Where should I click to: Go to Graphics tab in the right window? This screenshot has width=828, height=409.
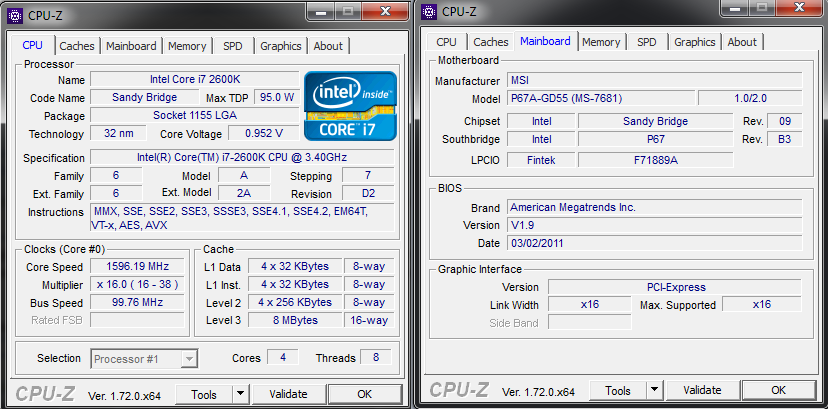(x=694, y=42)
